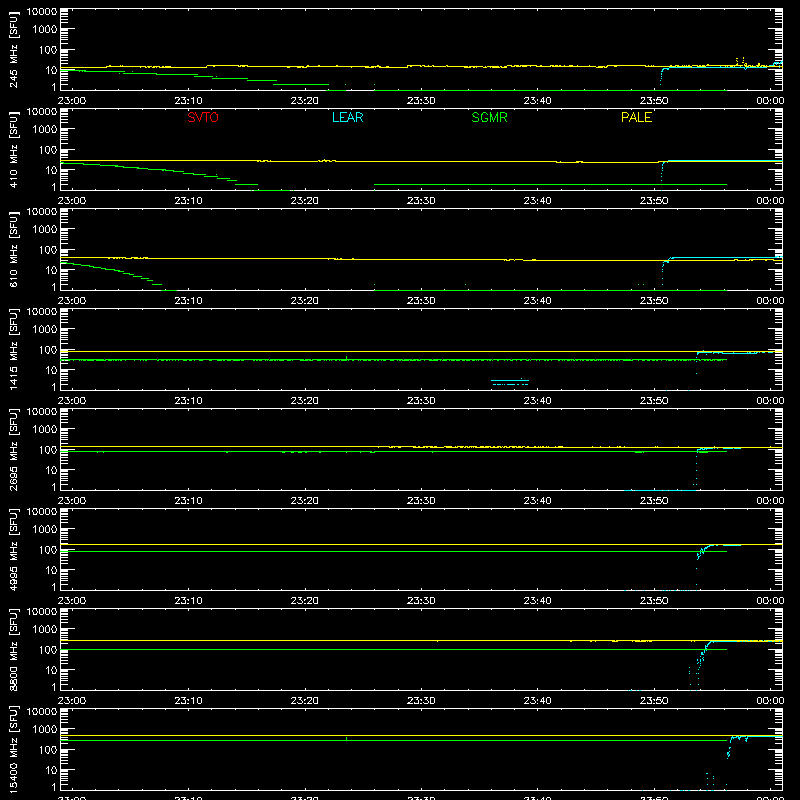Click 23:40 time label below 410 MHz panel
800x800 pixels.
point(537,201)
